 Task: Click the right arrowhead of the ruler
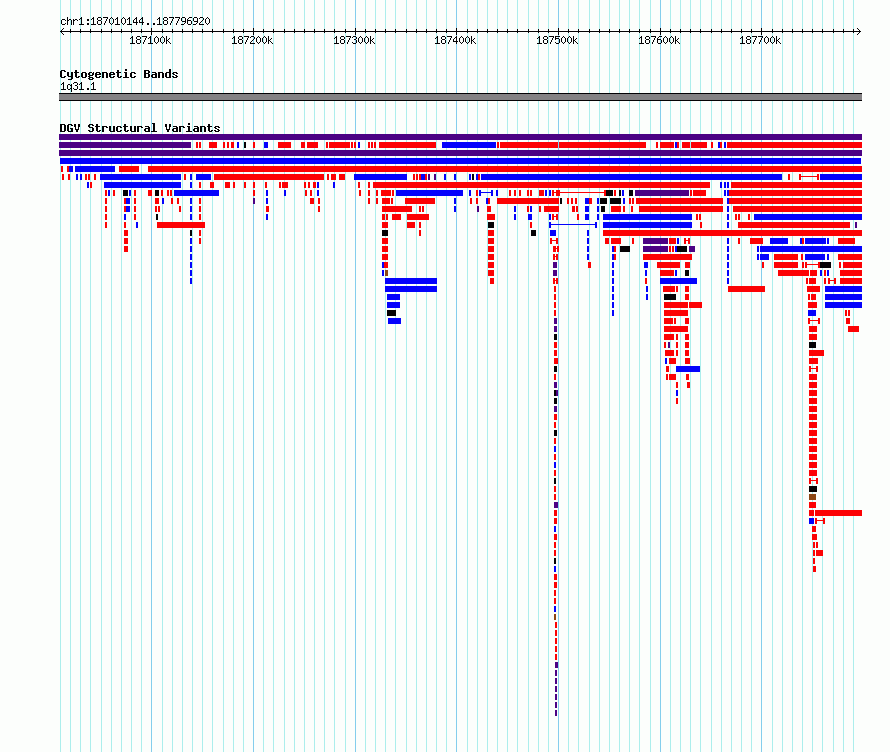(859, 31)
